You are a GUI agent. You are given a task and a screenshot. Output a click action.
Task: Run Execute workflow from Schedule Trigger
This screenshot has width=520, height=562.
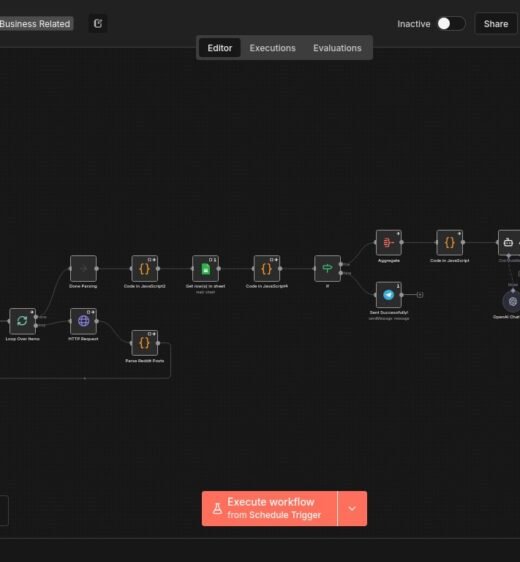click(269, 509)
